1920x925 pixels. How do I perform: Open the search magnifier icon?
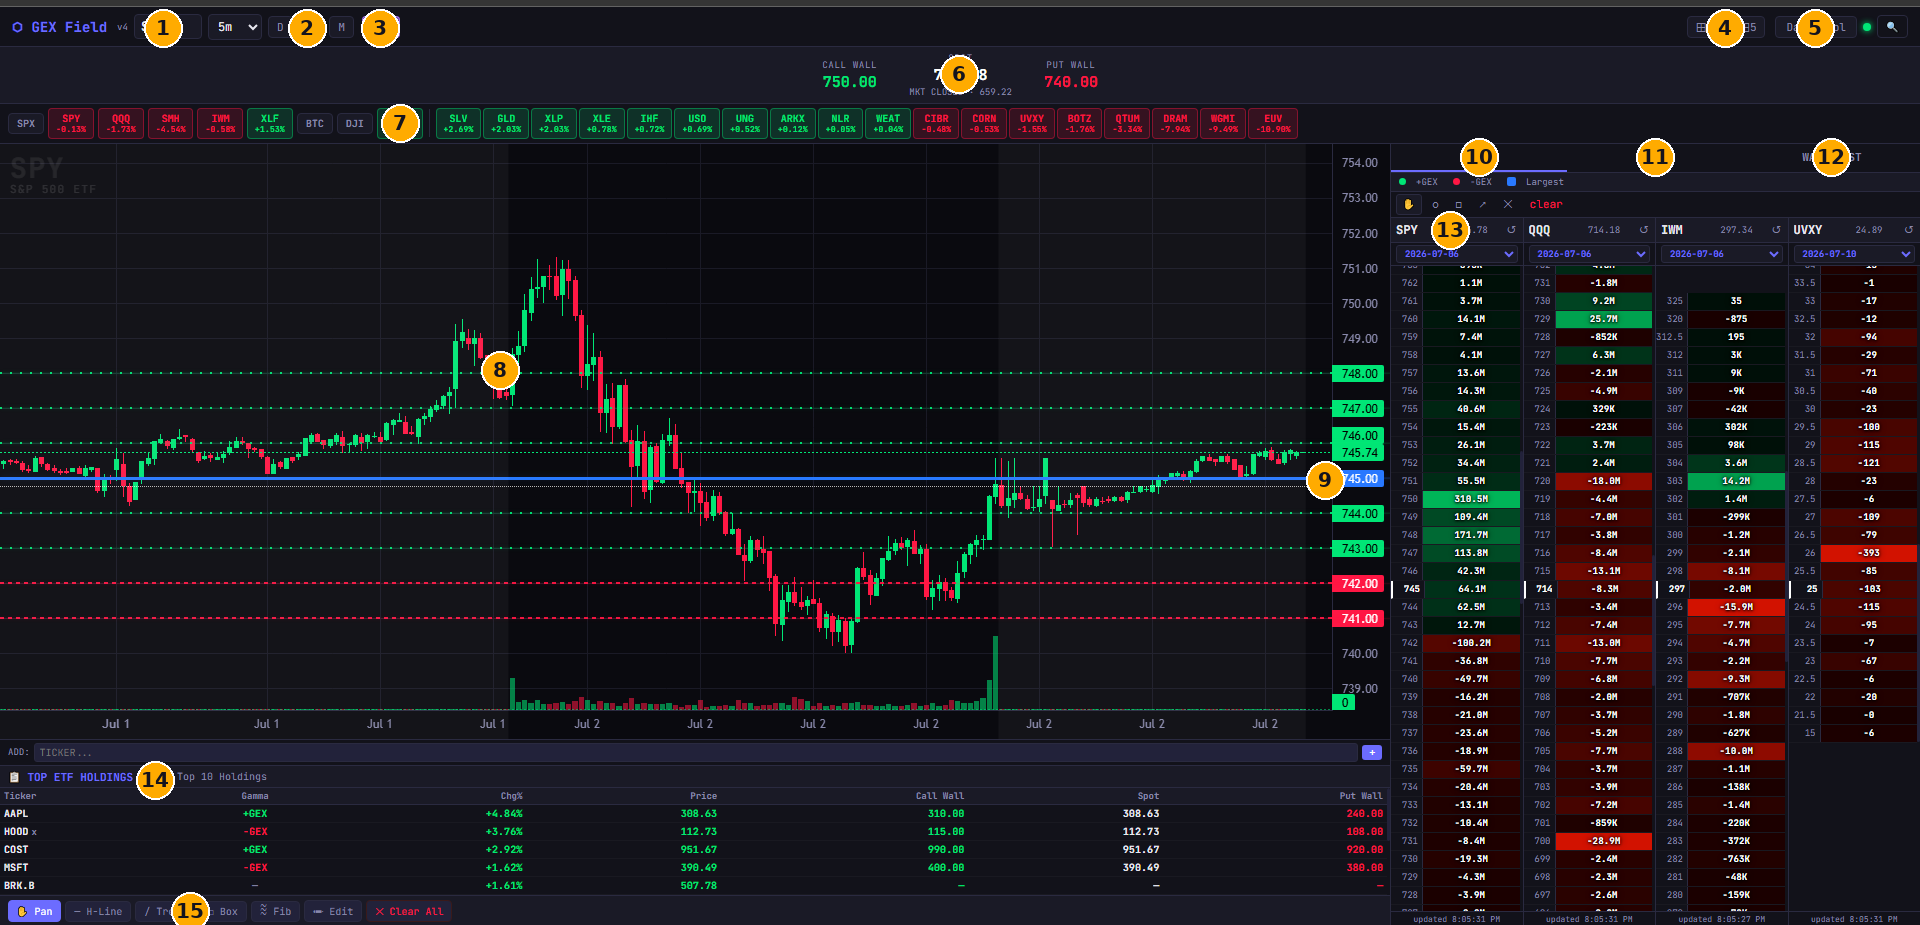pos(1891,27)
